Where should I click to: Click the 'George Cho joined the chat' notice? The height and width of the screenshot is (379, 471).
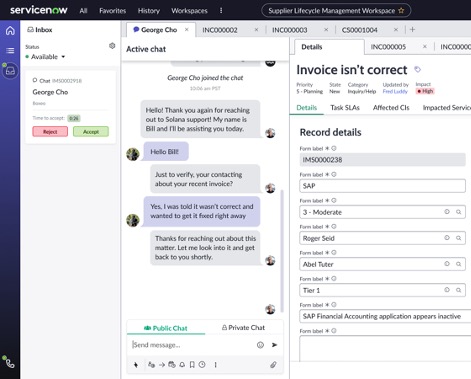[205, 78]
